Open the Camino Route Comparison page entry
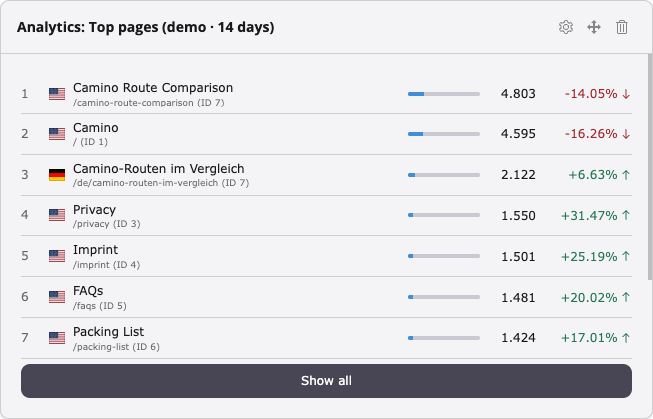The image size is (653, 419). [153, 88]
